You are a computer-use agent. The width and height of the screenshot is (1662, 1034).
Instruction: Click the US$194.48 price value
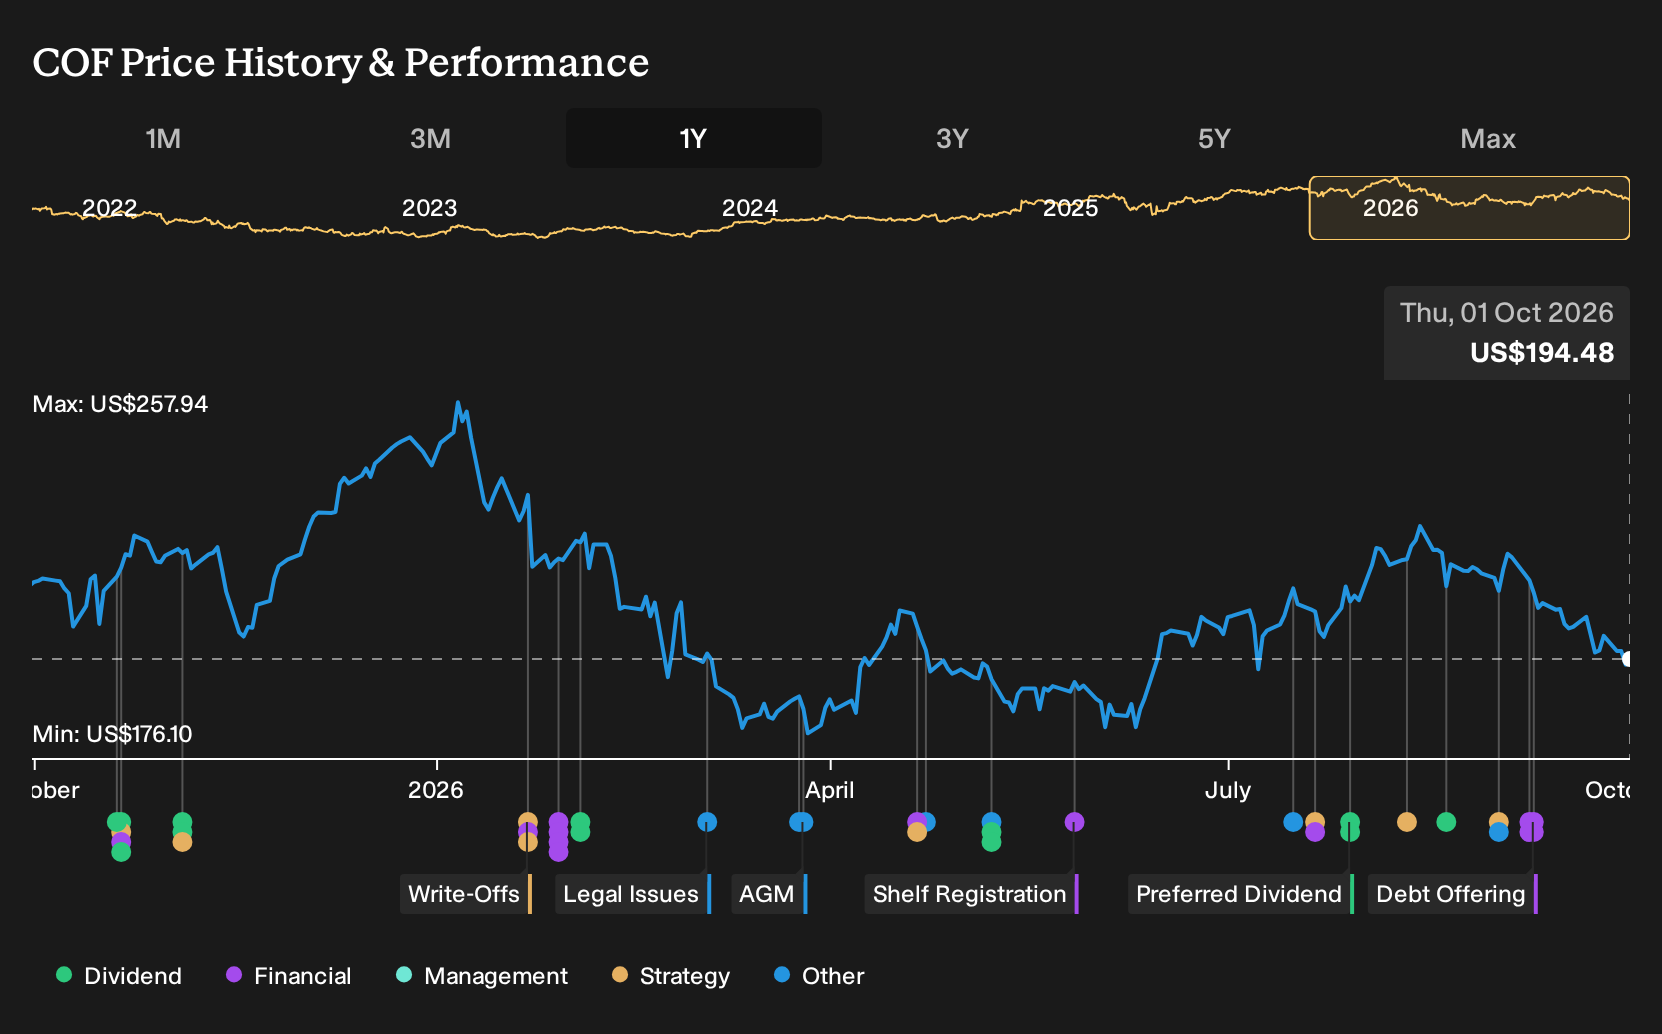[x=1542, y=353]
